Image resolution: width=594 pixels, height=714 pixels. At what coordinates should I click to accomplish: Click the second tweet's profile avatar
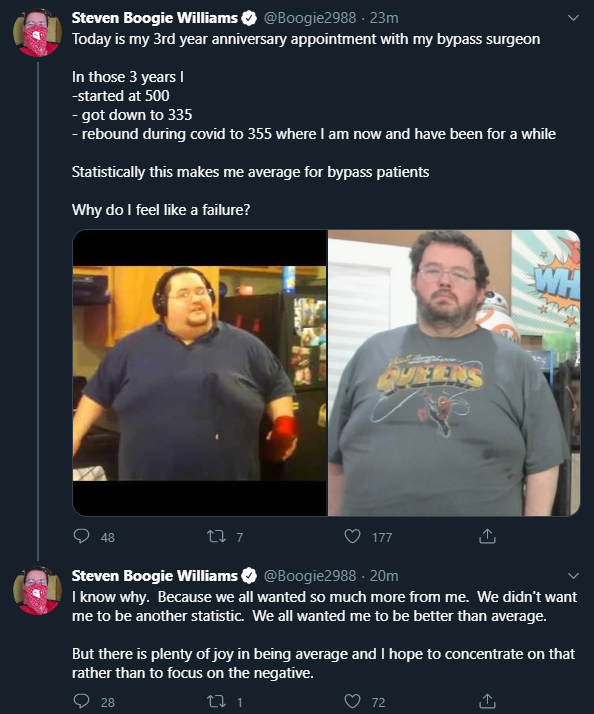tap(37, 591)
